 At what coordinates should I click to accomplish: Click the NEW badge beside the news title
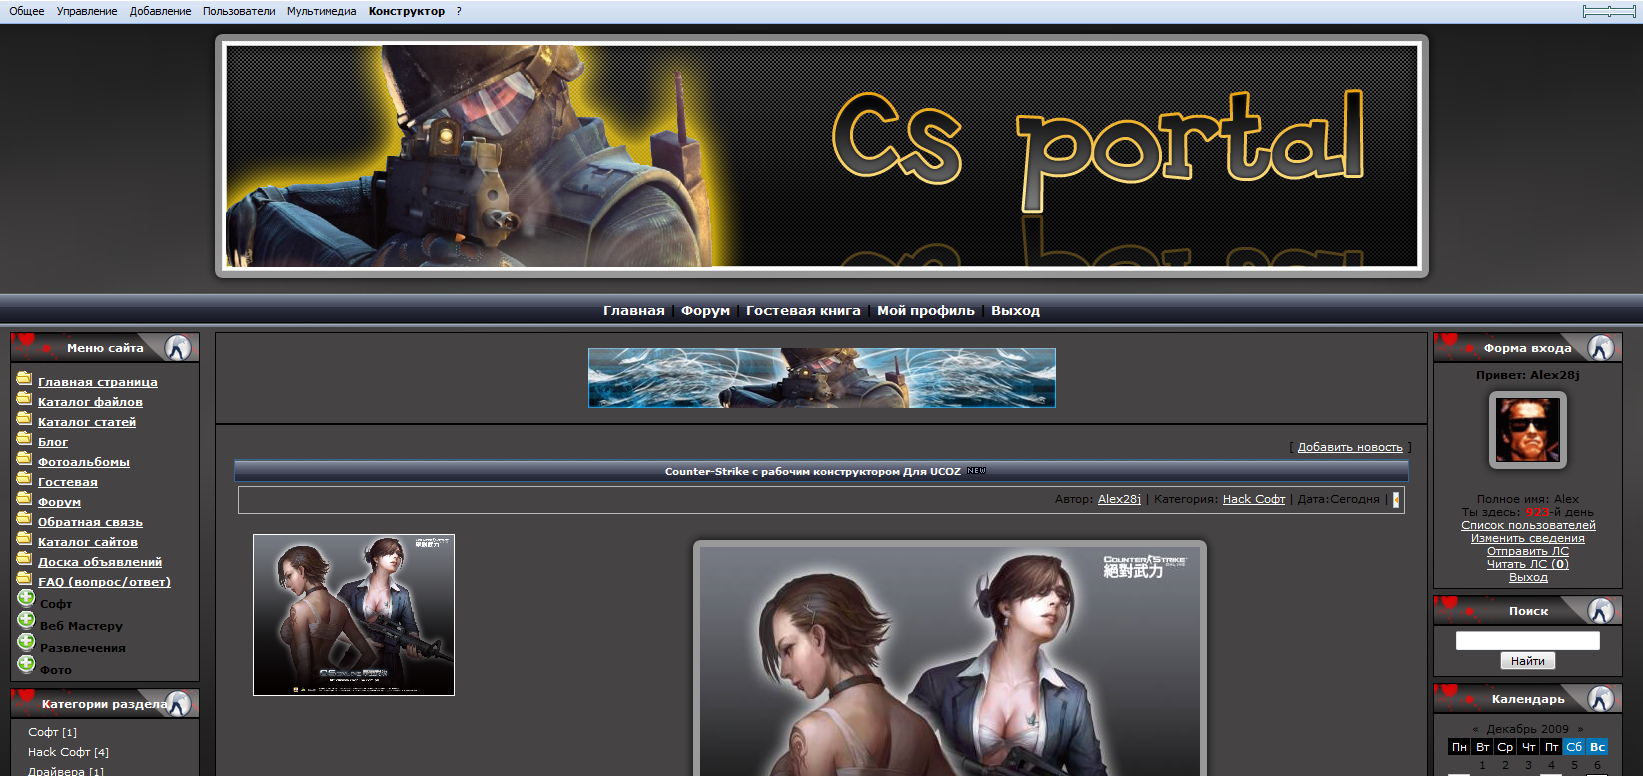point(976,471)
